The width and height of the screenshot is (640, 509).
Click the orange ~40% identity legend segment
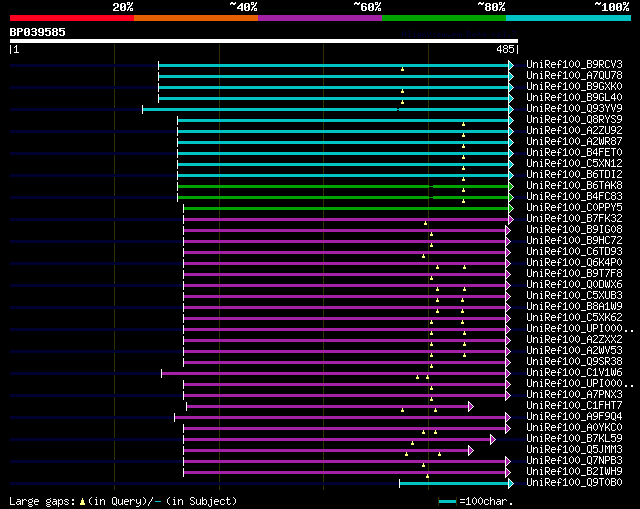[x=196, y=18]
